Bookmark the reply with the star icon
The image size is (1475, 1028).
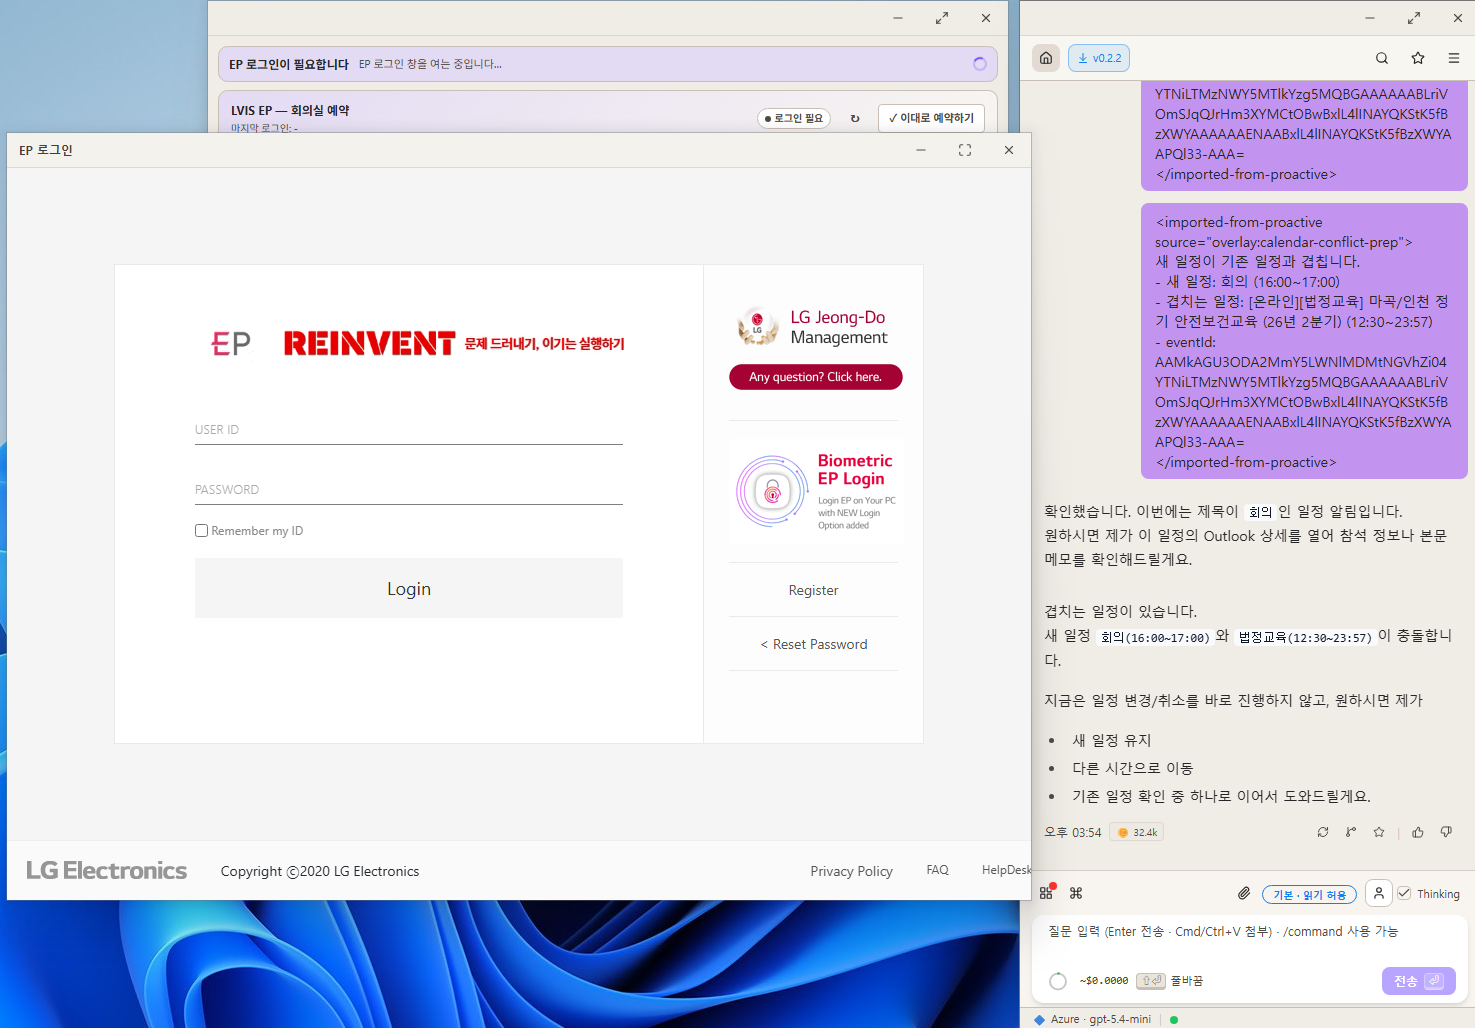point(1379,832)
